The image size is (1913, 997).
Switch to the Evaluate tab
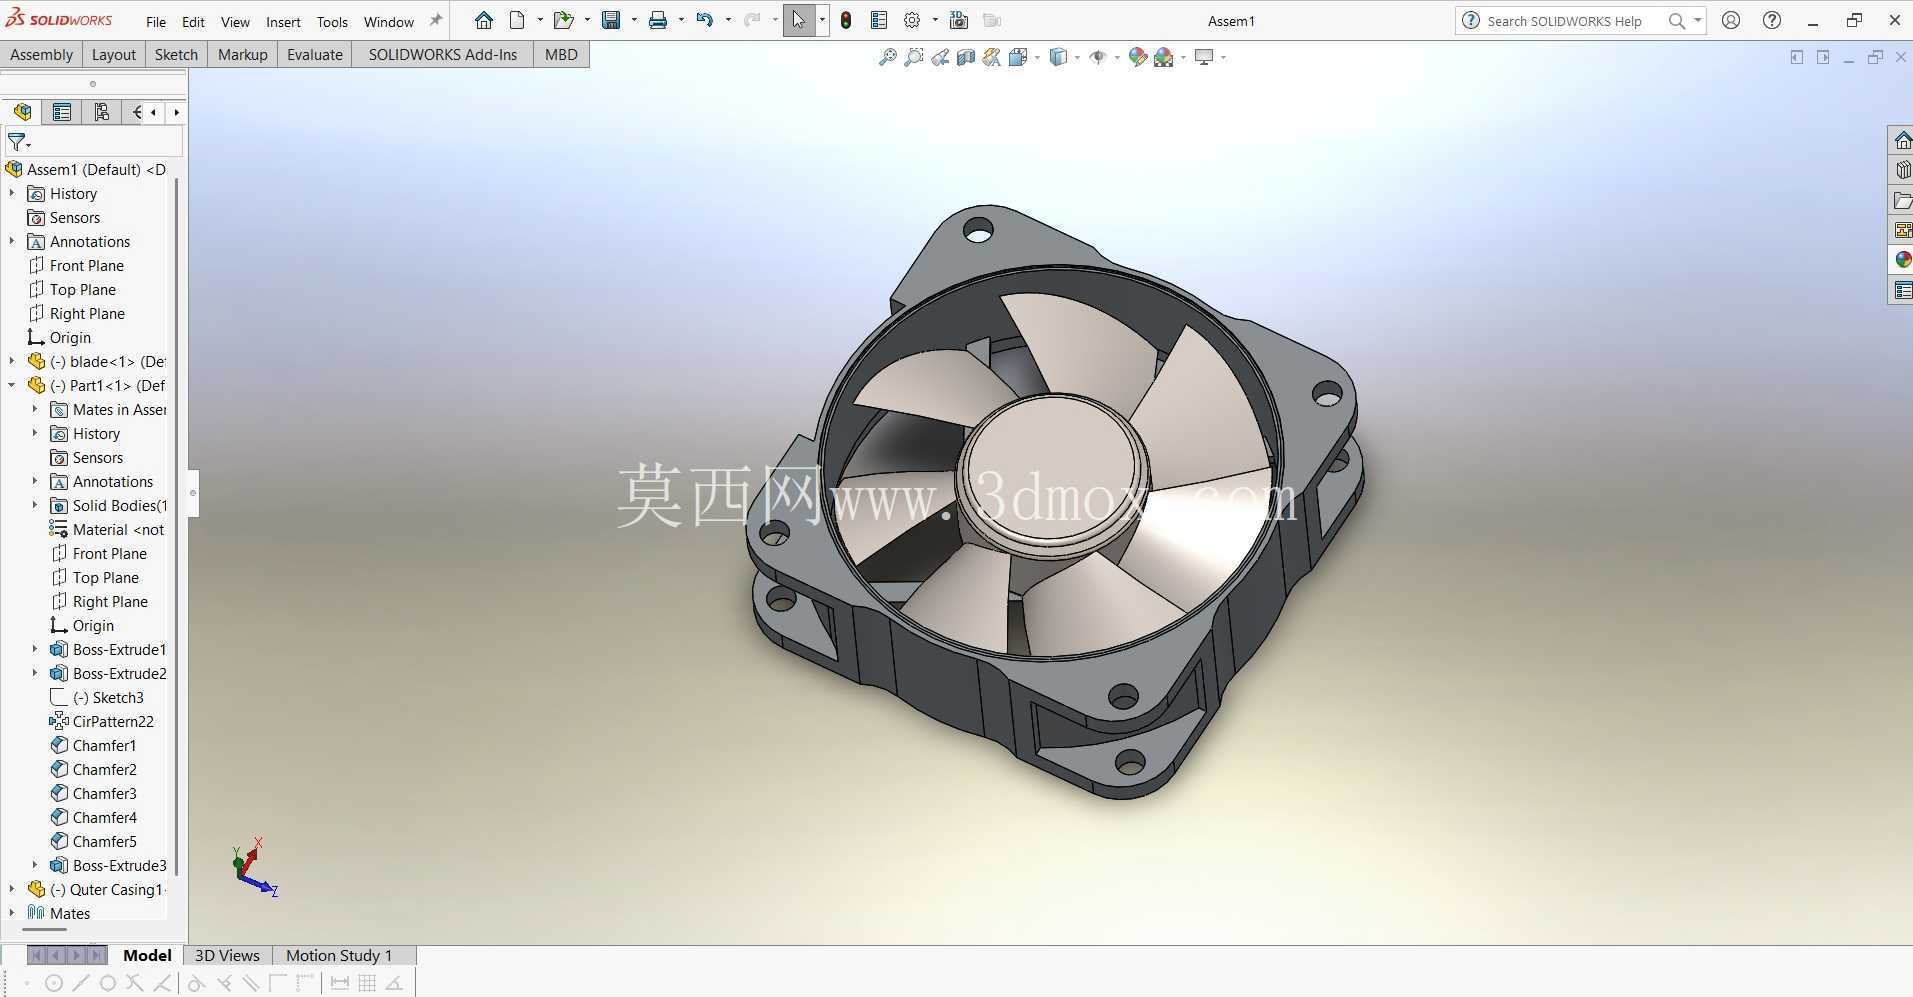click(314, 54)
